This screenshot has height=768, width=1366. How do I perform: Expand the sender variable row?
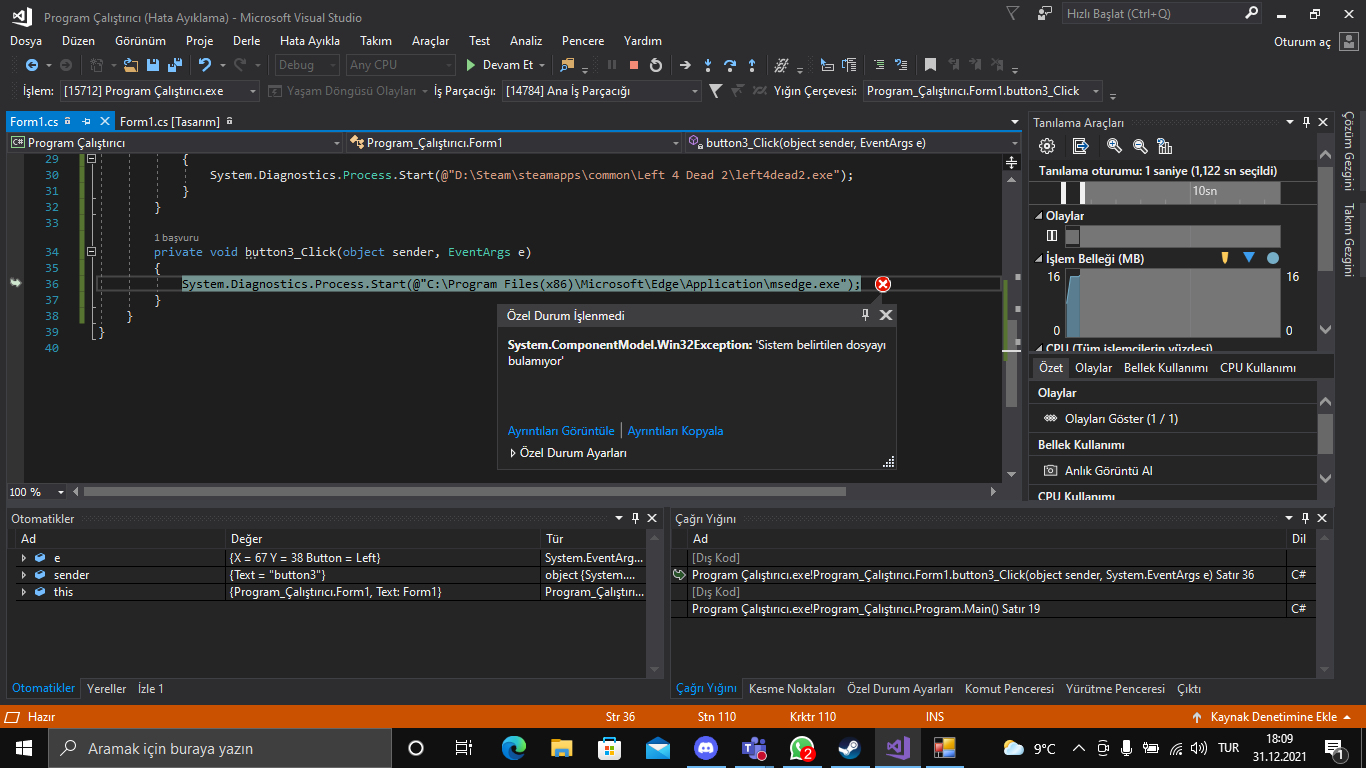coord(23,575)
